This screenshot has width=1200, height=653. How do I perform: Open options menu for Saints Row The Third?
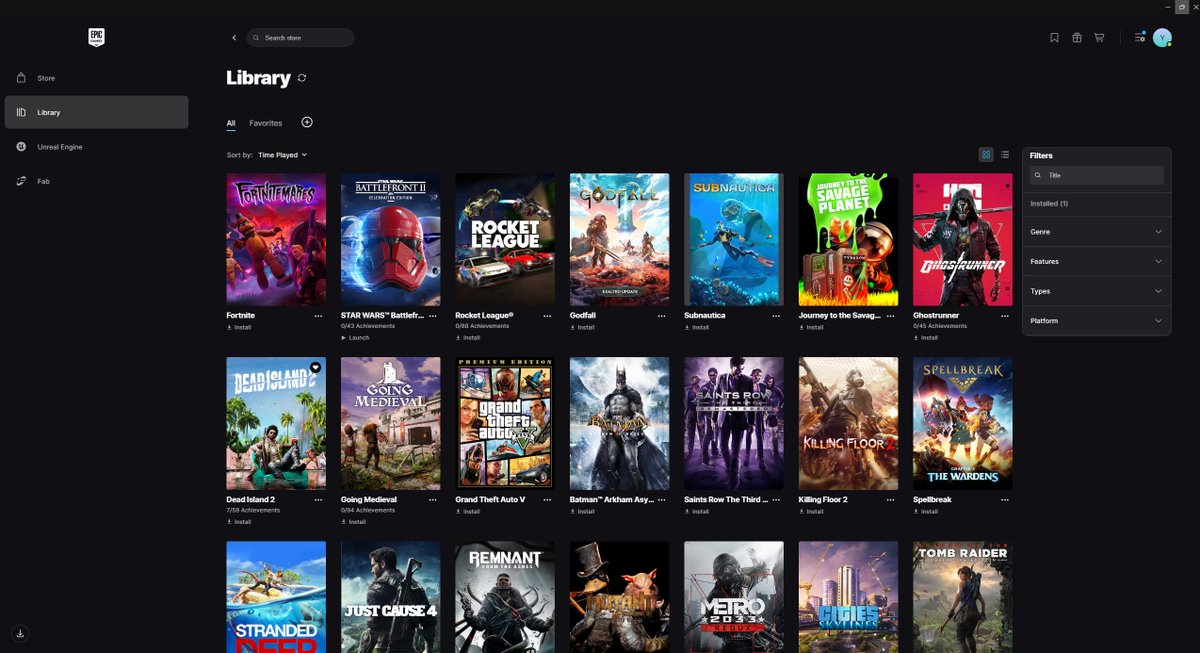pos(776,499)
